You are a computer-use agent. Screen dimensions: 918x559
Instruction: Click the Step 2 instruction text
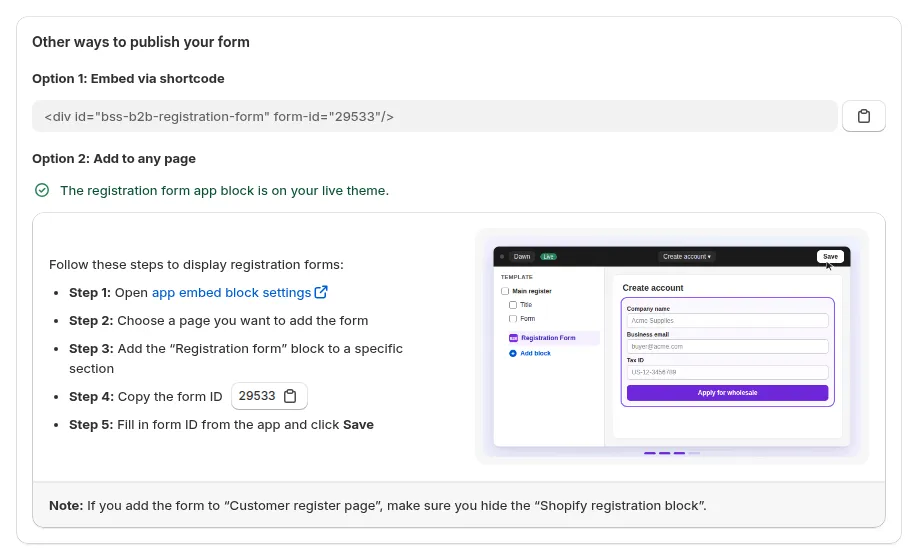(218, 321)
